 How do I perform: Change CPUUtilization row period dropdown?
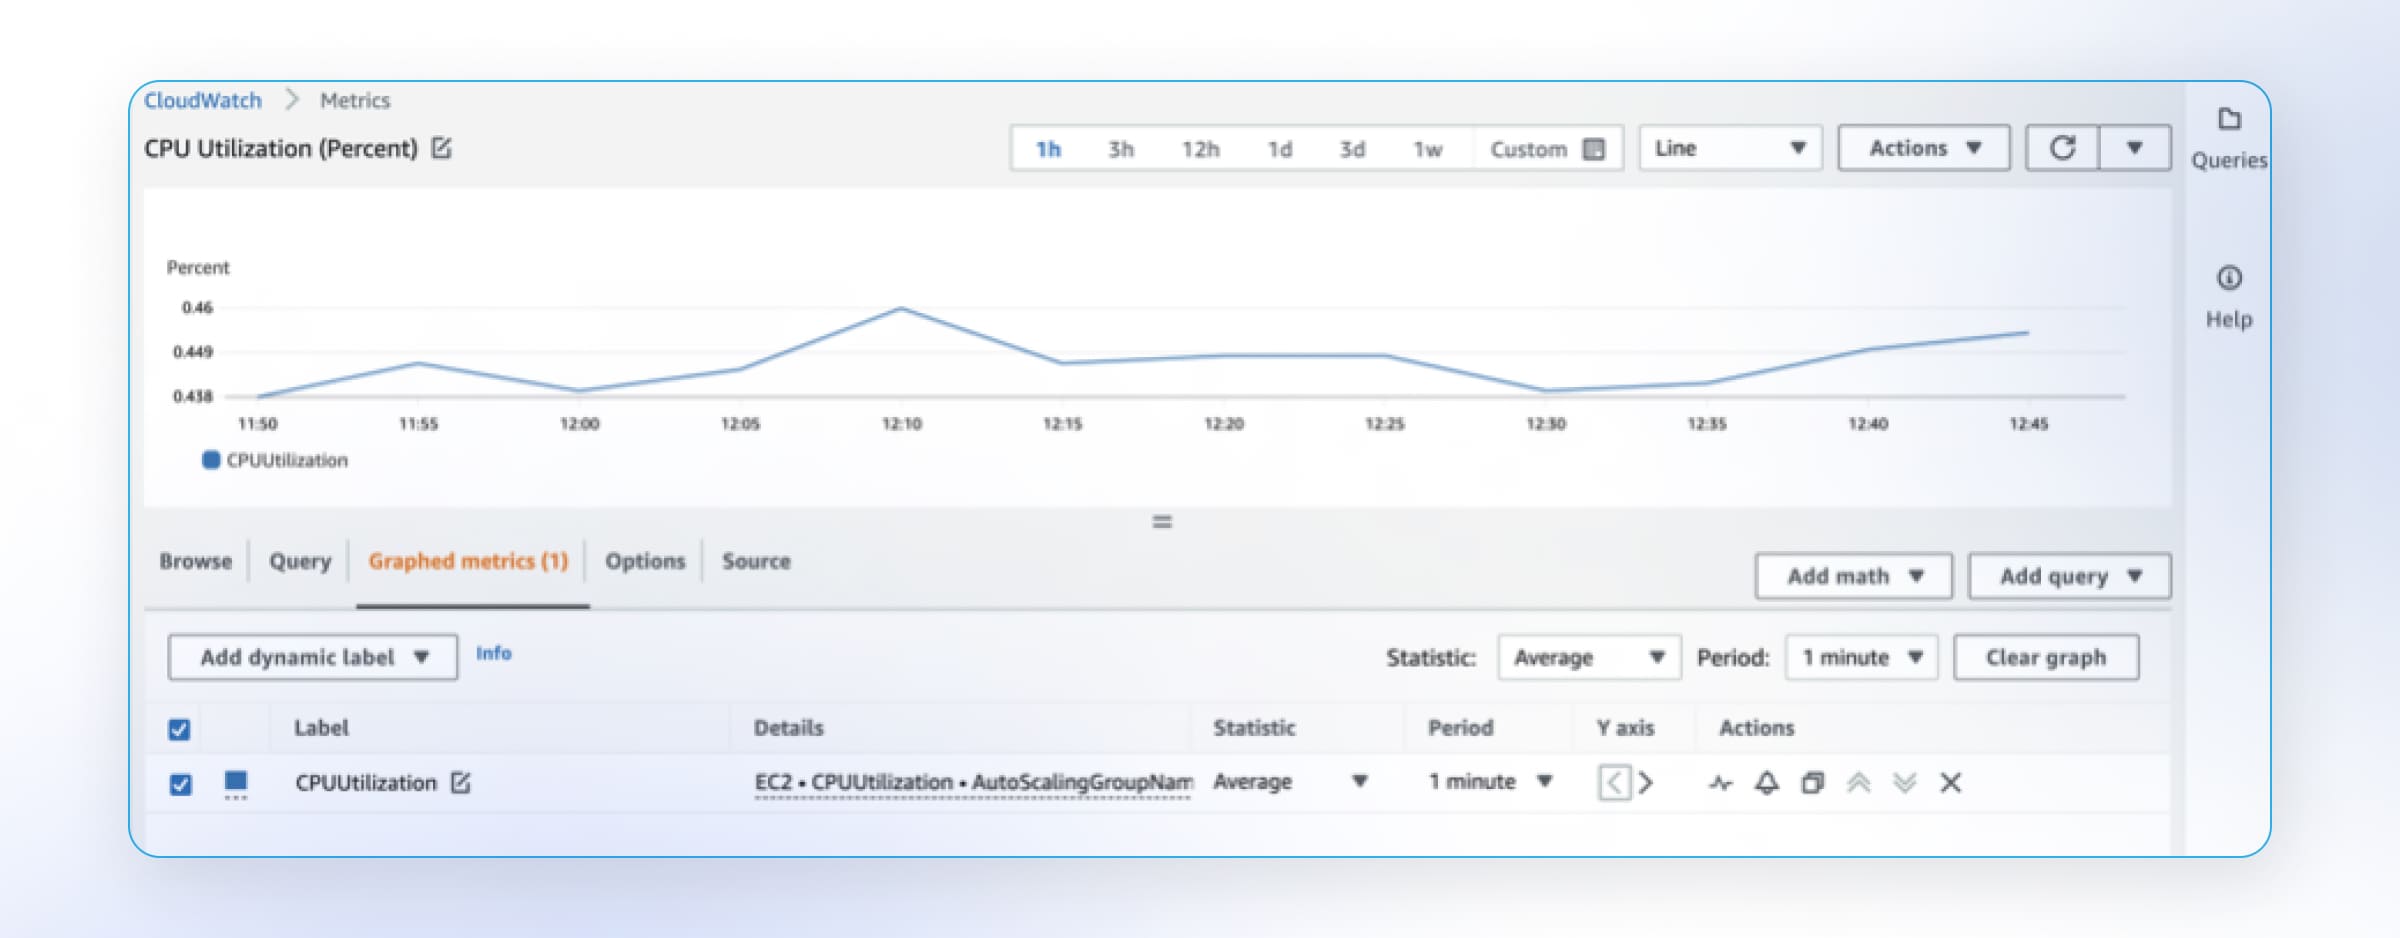click(1490, 782)
